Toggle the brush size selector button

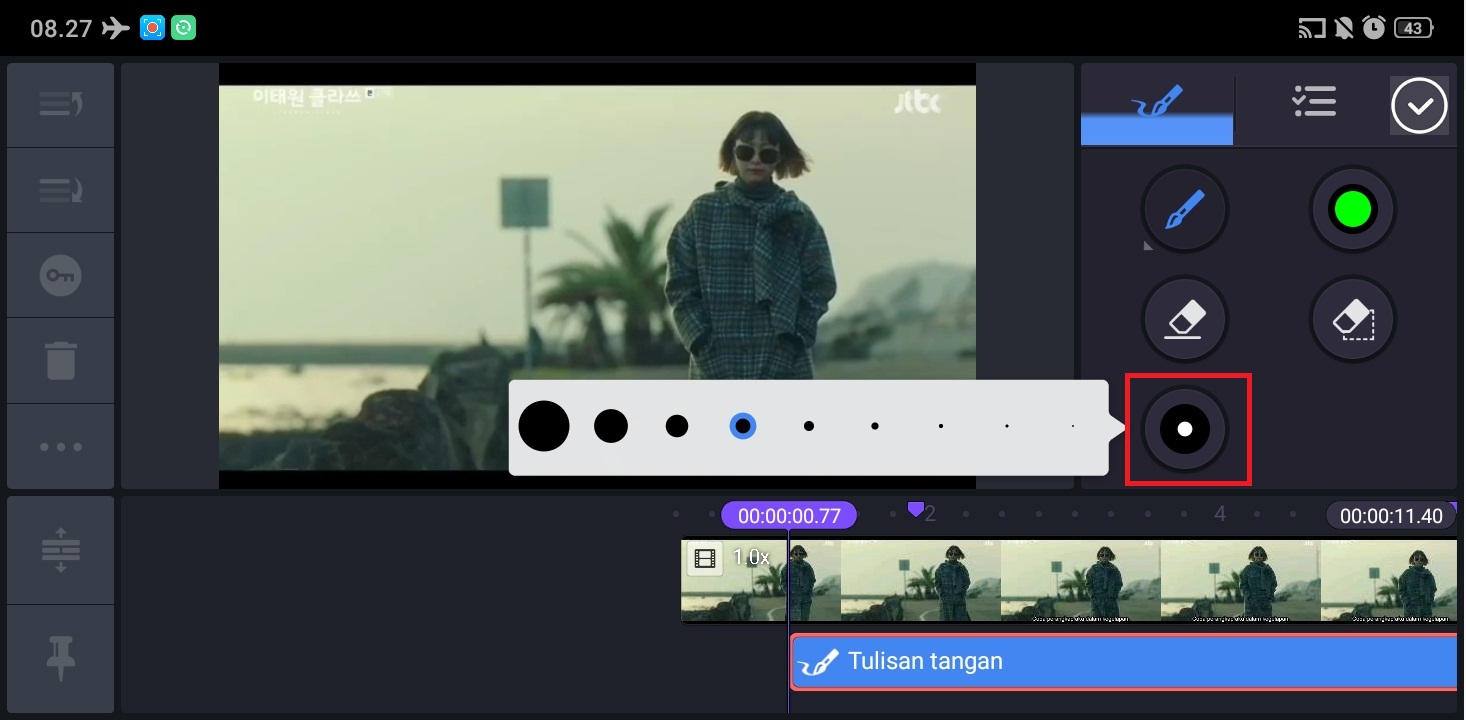(x=1185, y=429)
